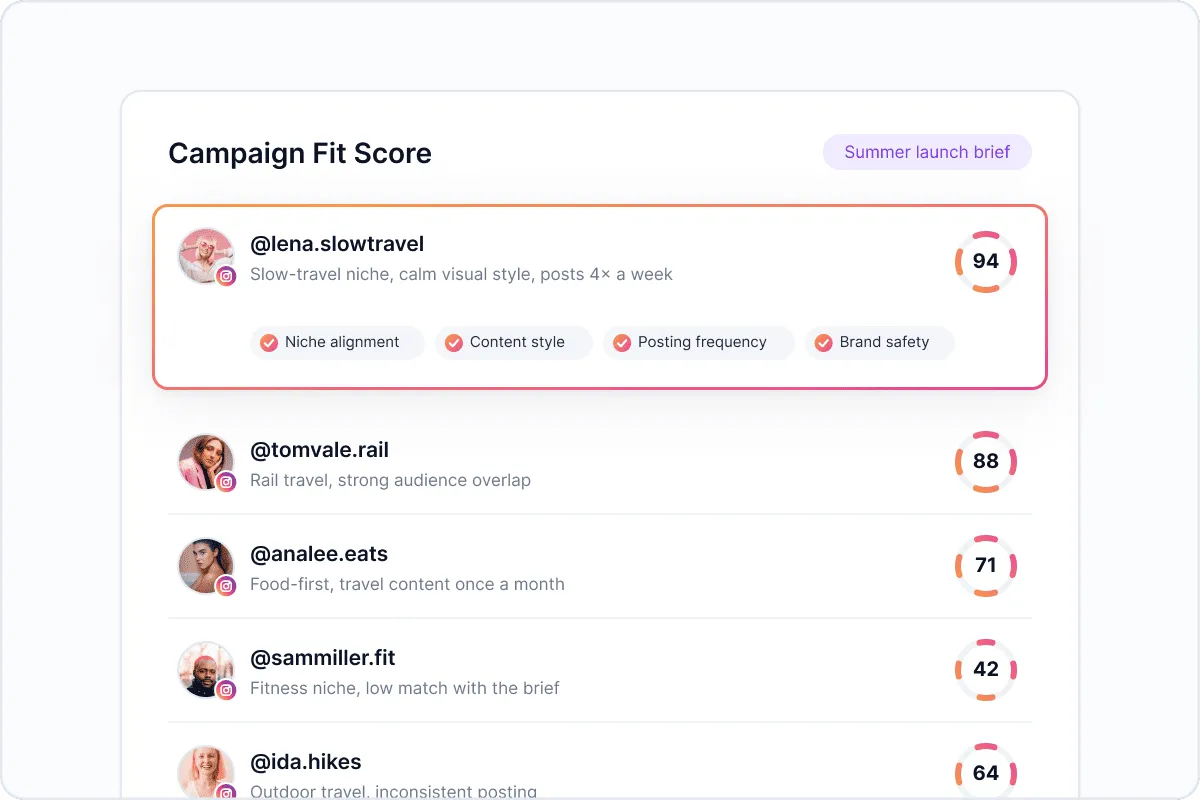
Task: Open @lena.slowtravel username
Action: click(x=337, y=244)
